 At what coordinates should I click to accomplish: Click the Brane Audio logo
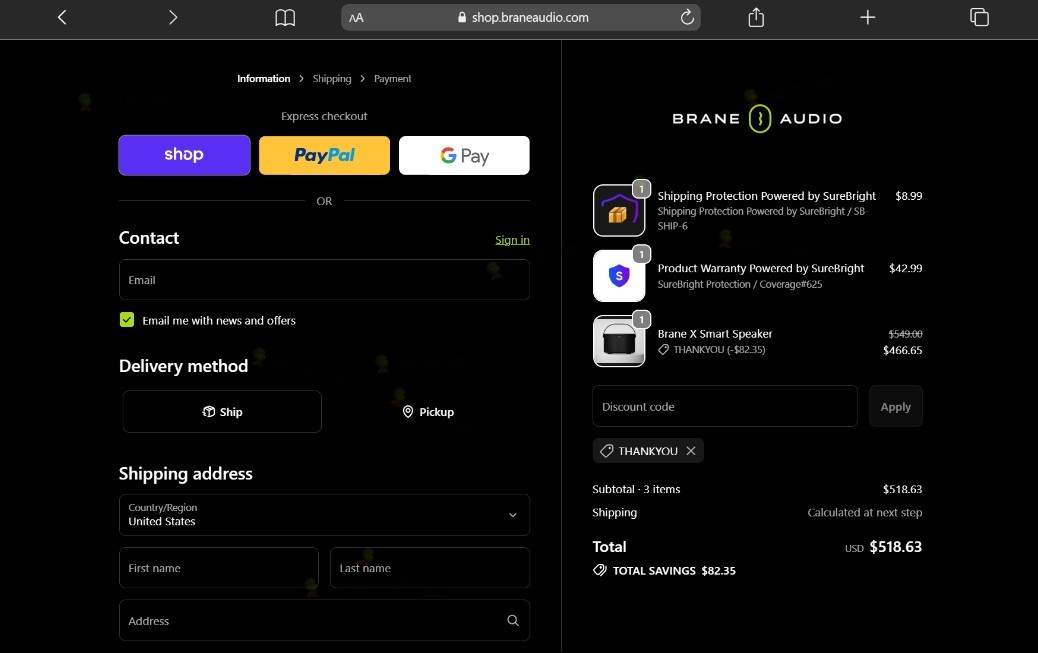[x=757, y=119]
